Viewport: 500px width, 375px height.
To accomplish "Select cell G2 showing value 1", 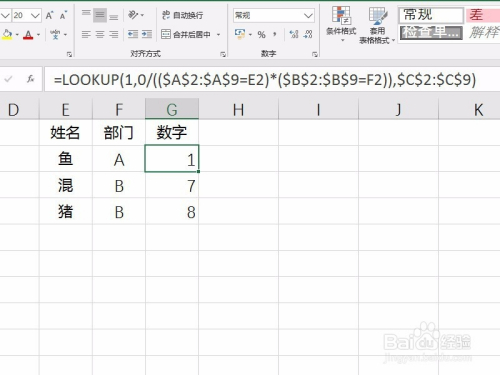I will point(172,159).
